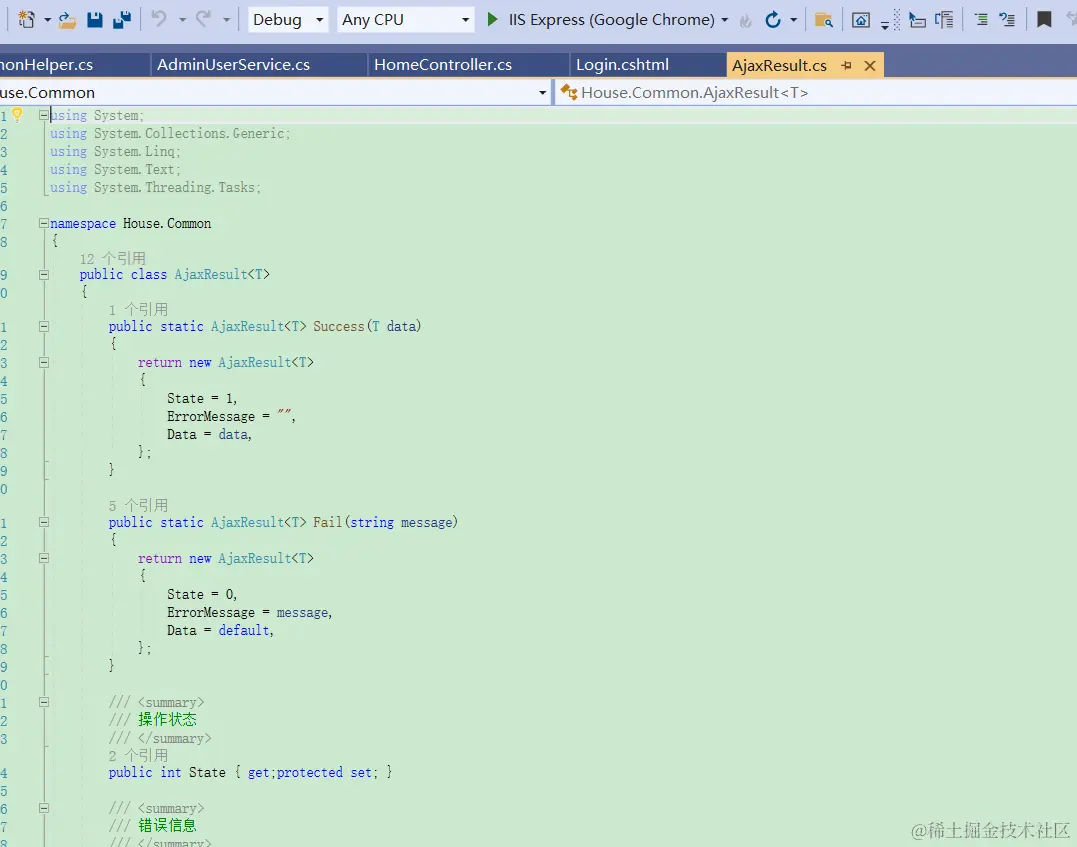Open the Debug configuration combo box
1077x847 pixels.
[x=287, y=19]
